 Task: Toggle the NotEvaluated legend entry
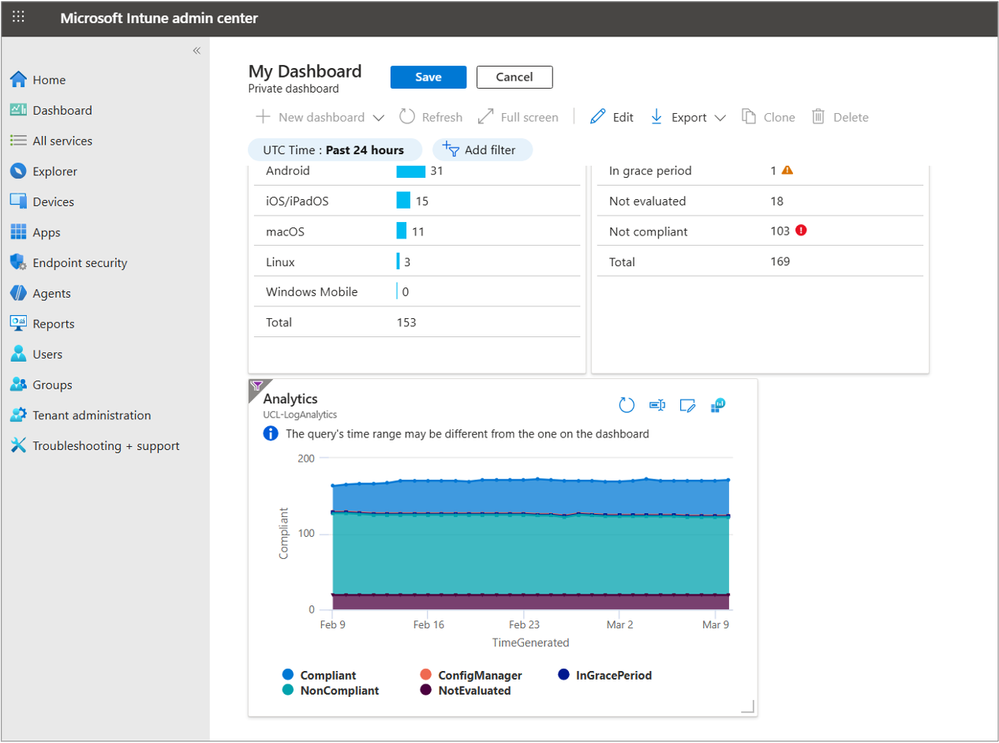(466, 690)
